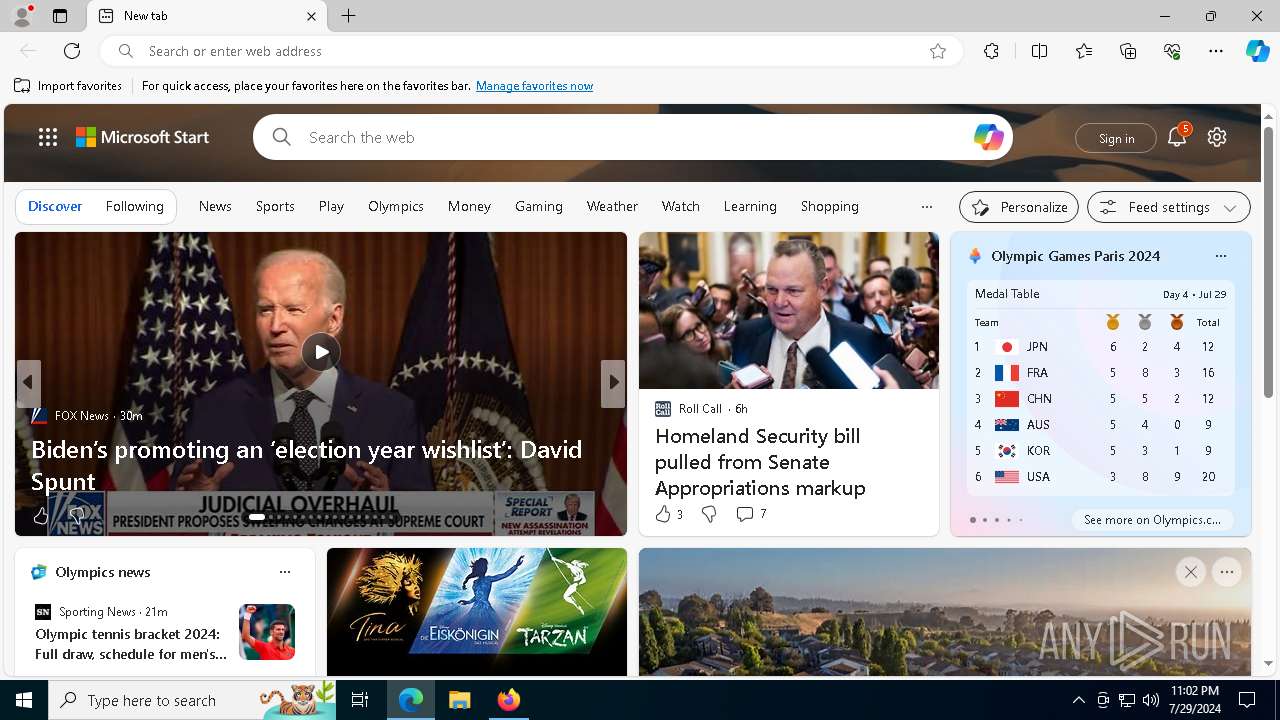1280x720 pixels.
Task: Open Browser essentials heart icon
Action: point(1172,51)
